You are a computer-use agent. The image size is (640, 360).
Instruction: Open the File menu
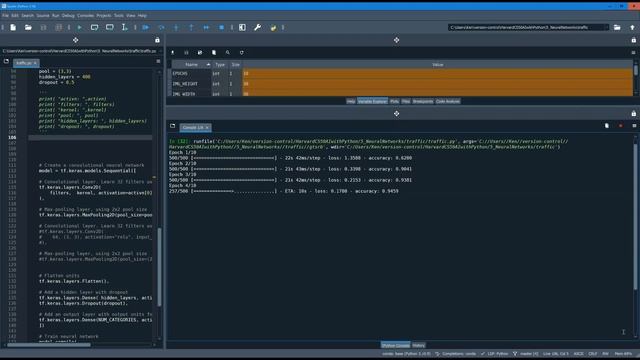click(5, 16)
